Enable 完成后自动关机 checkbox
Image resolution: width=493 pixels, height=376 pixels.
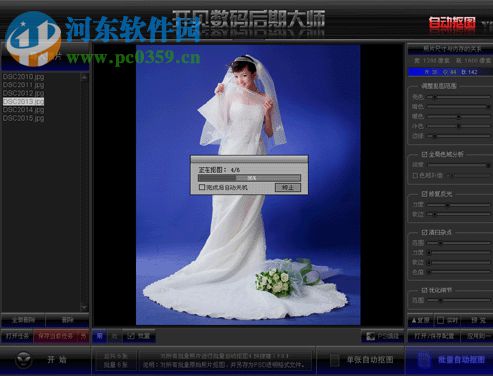(202, 187)
